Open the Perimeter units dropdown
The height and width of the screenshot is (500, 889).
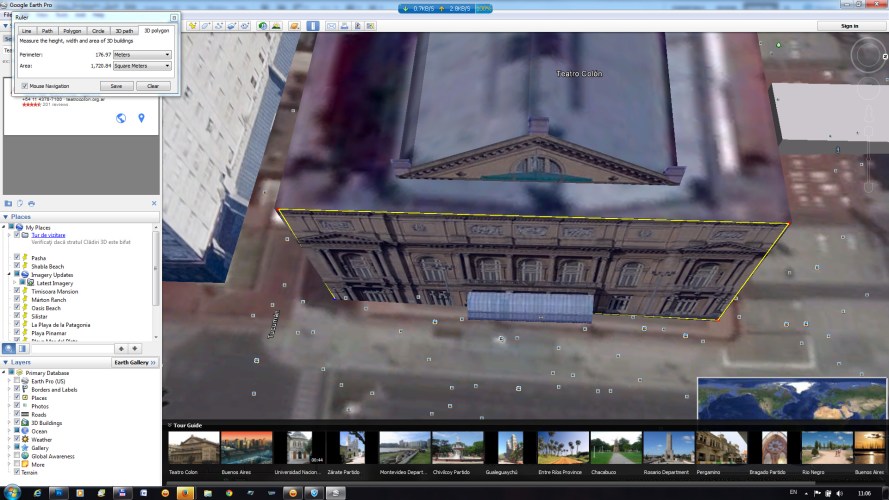[x=141, y=54]
